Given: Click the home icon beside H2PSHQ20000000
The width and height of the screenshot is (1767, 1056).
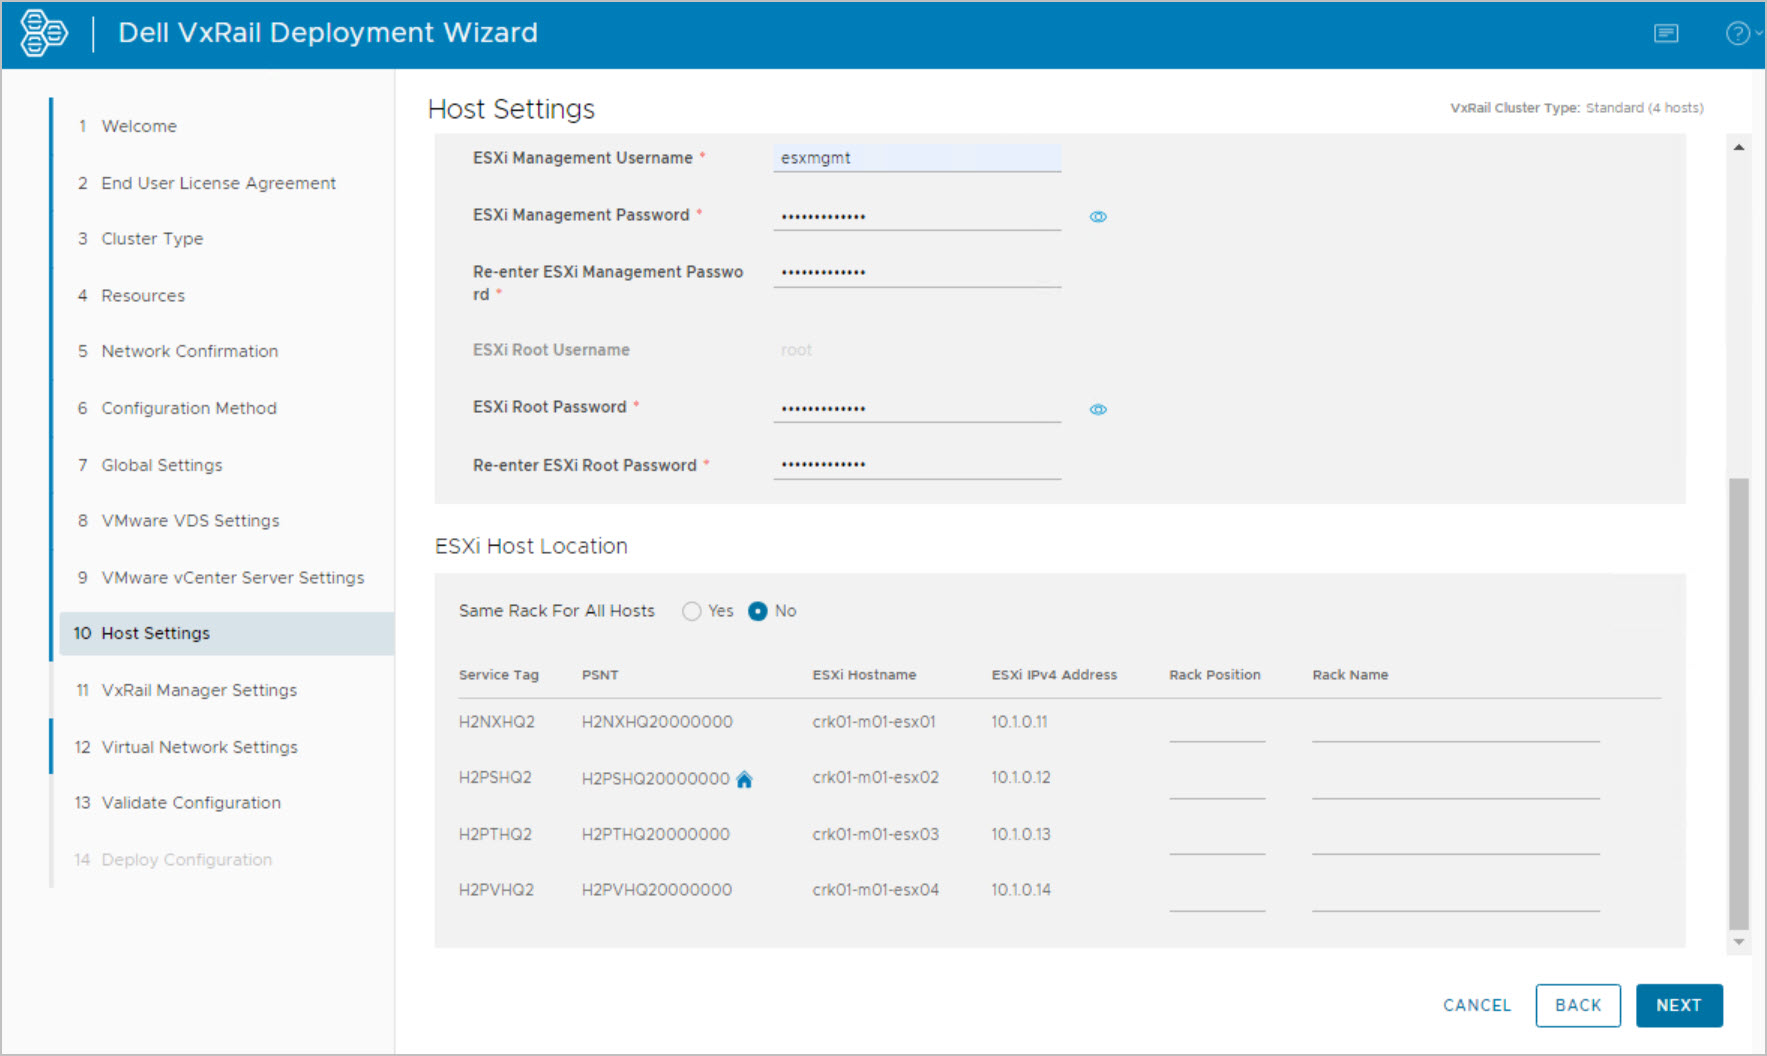Looking at the screenshot, I should click(744, 780).
